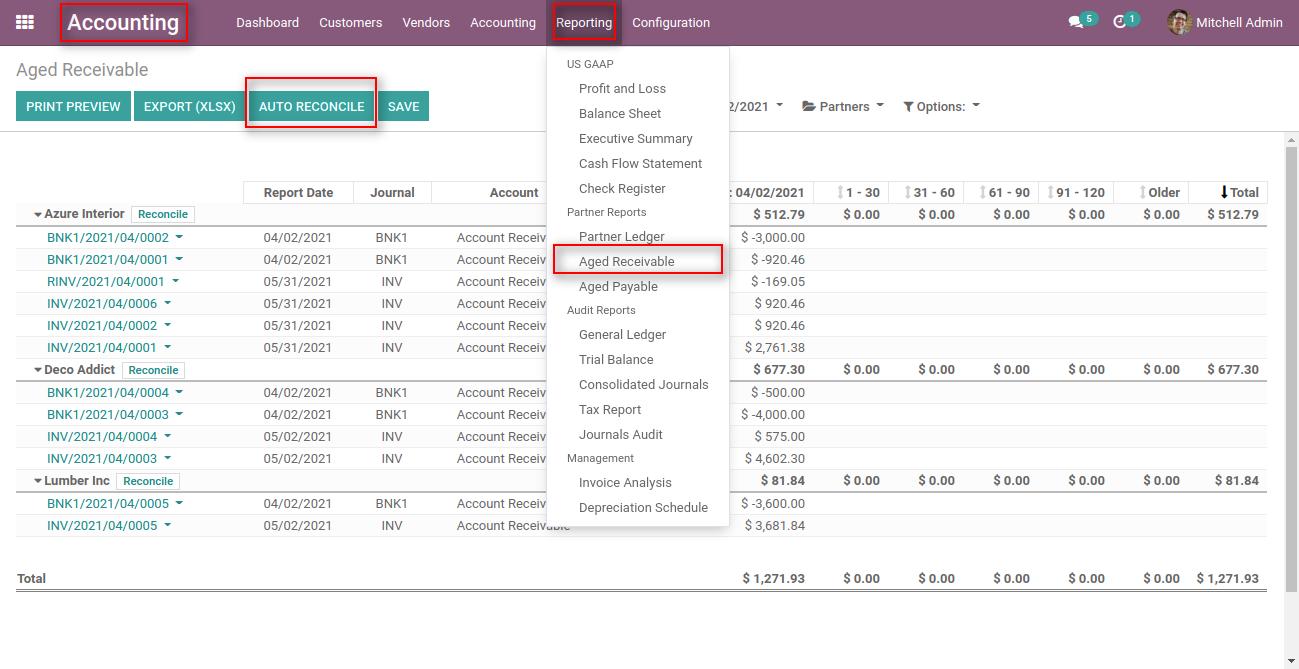Viewport: 1299px width, 669px height.
Task: Click the sort icon on 91 - 120 column
Action: pyautogui.click(x=1050, y=192)
